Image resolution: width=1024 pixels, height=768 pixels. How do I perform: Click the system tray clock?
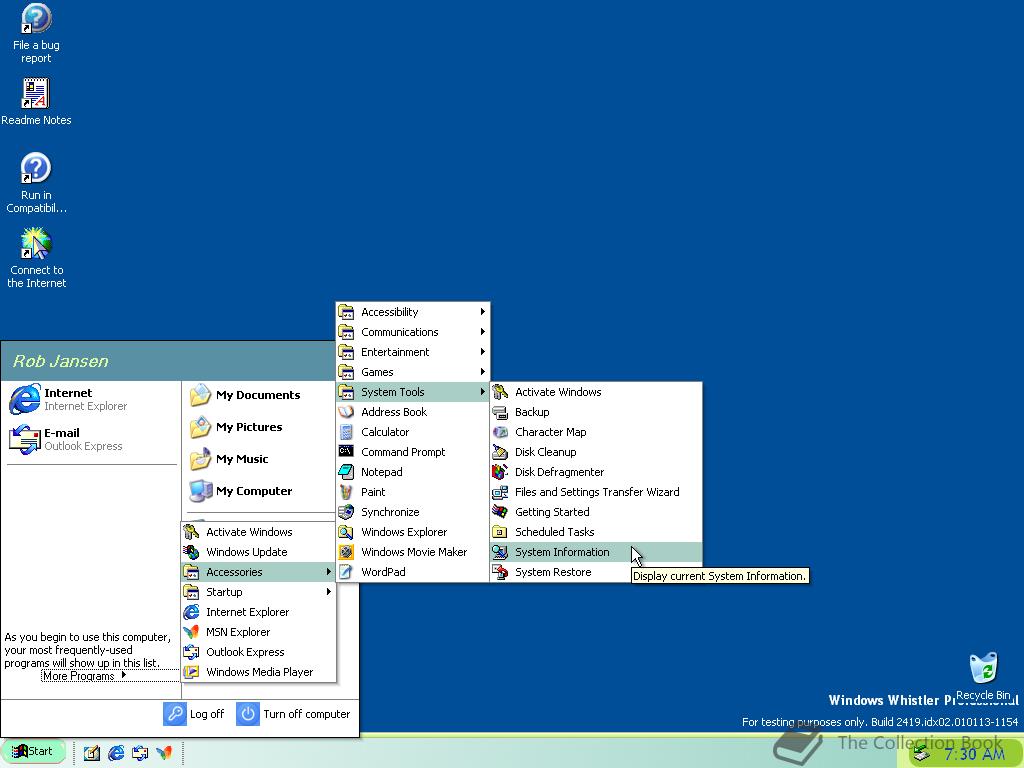(x=974, y=754)
